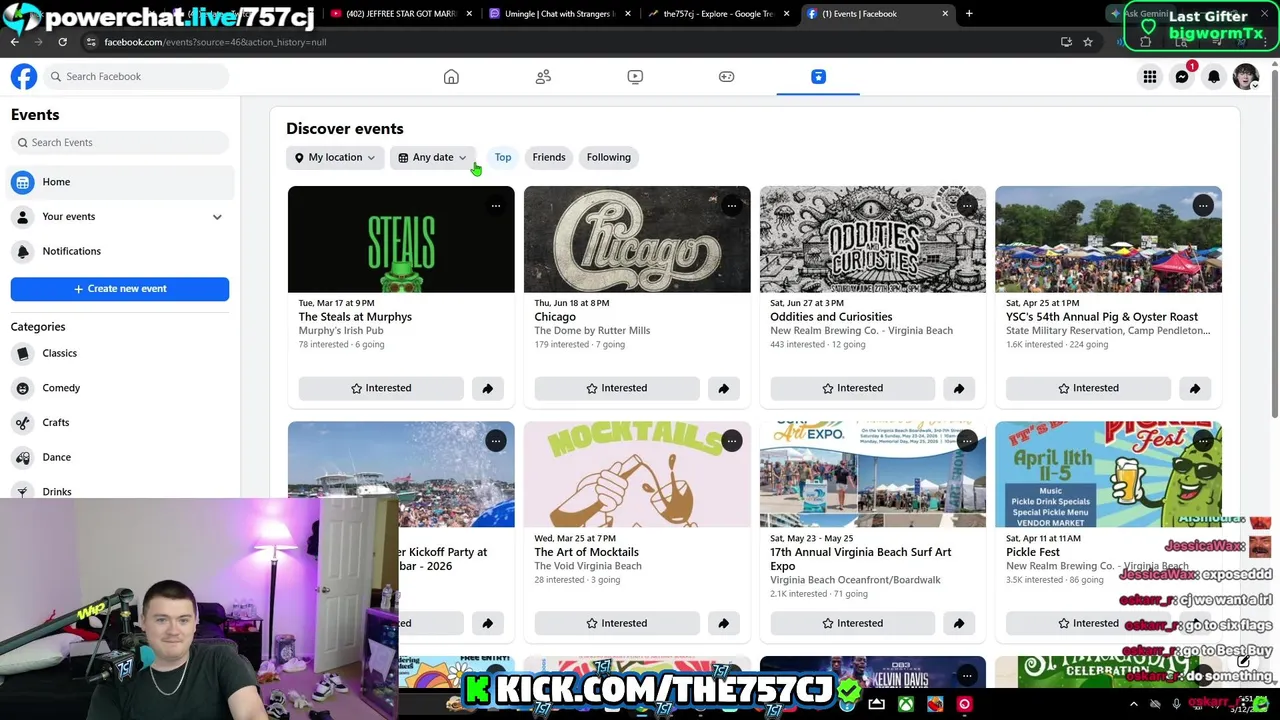This screenshot has width=1280, height=720.
Task: Share The Steals at Murphys event
Action: [x=487, y=388]
